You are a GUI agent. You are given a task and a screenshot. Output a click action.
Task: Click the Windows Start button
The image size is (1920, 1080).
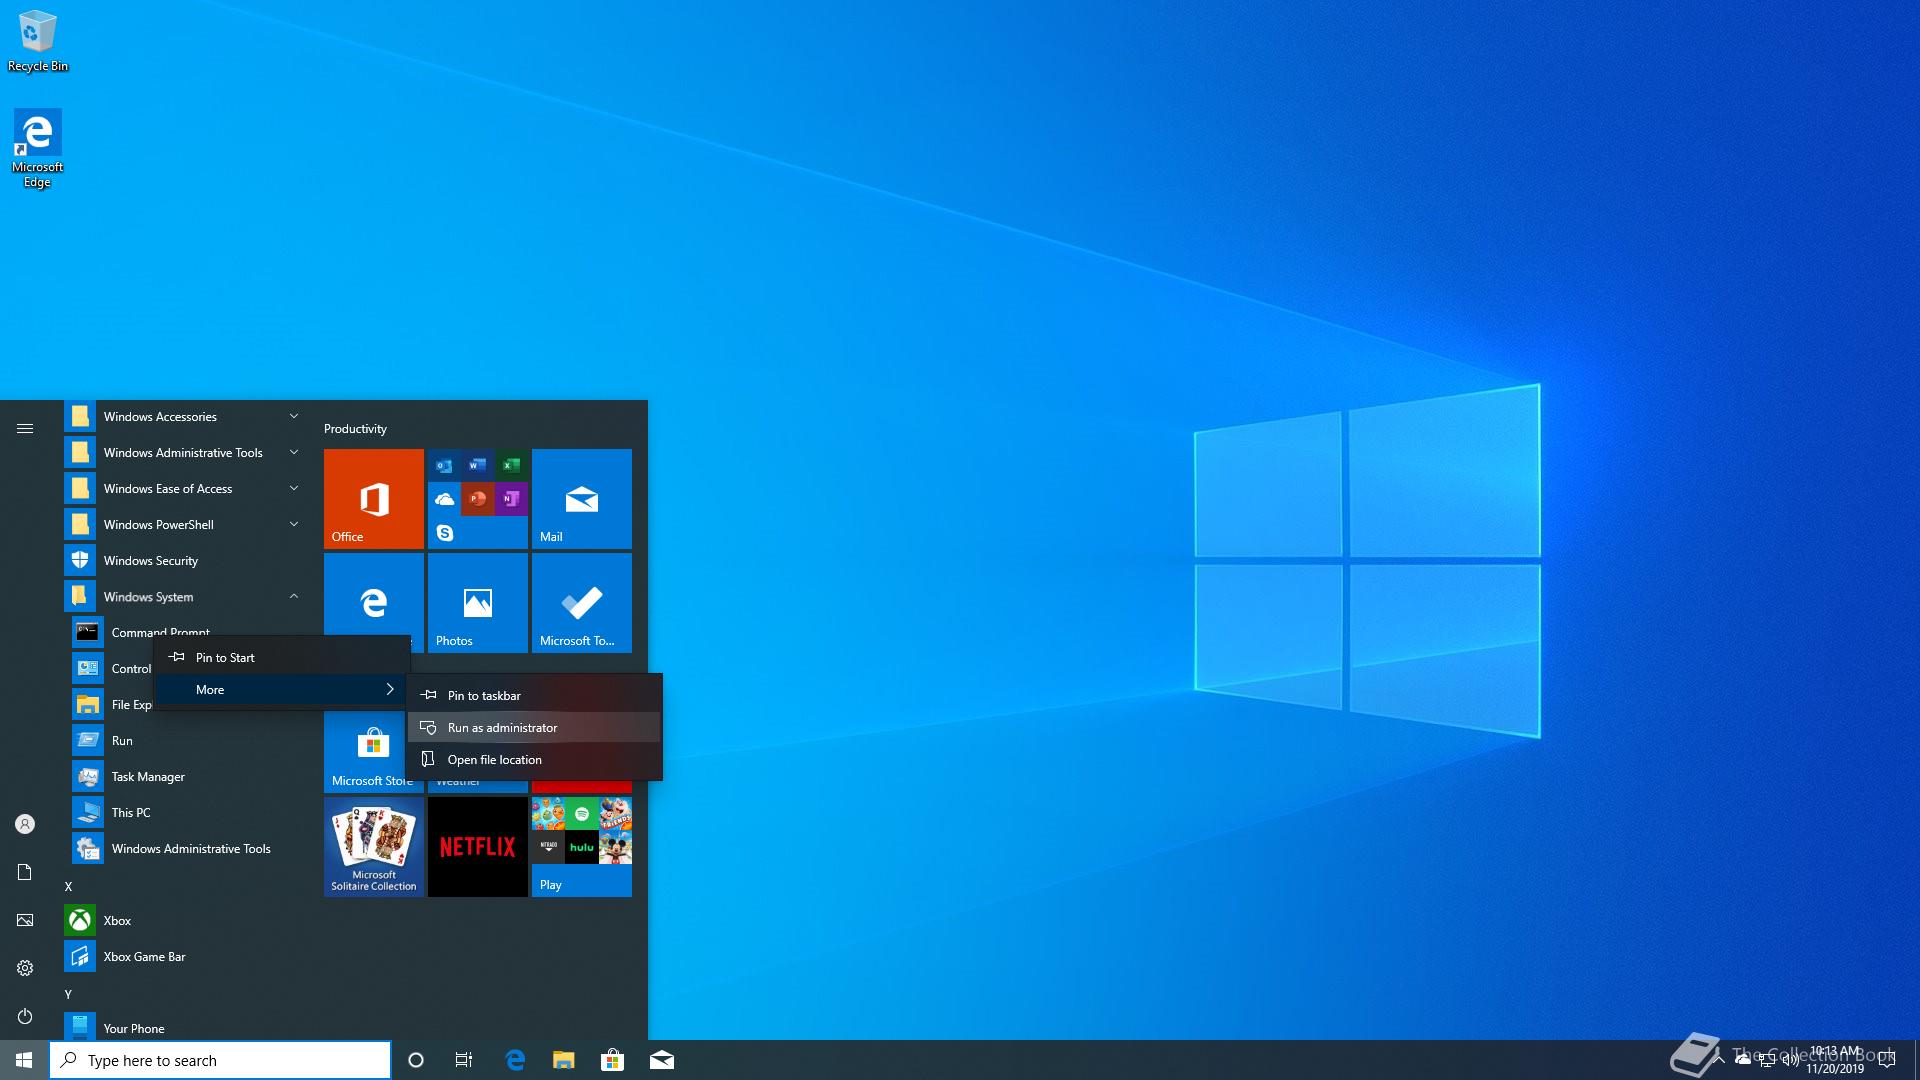coord(24,1060)
